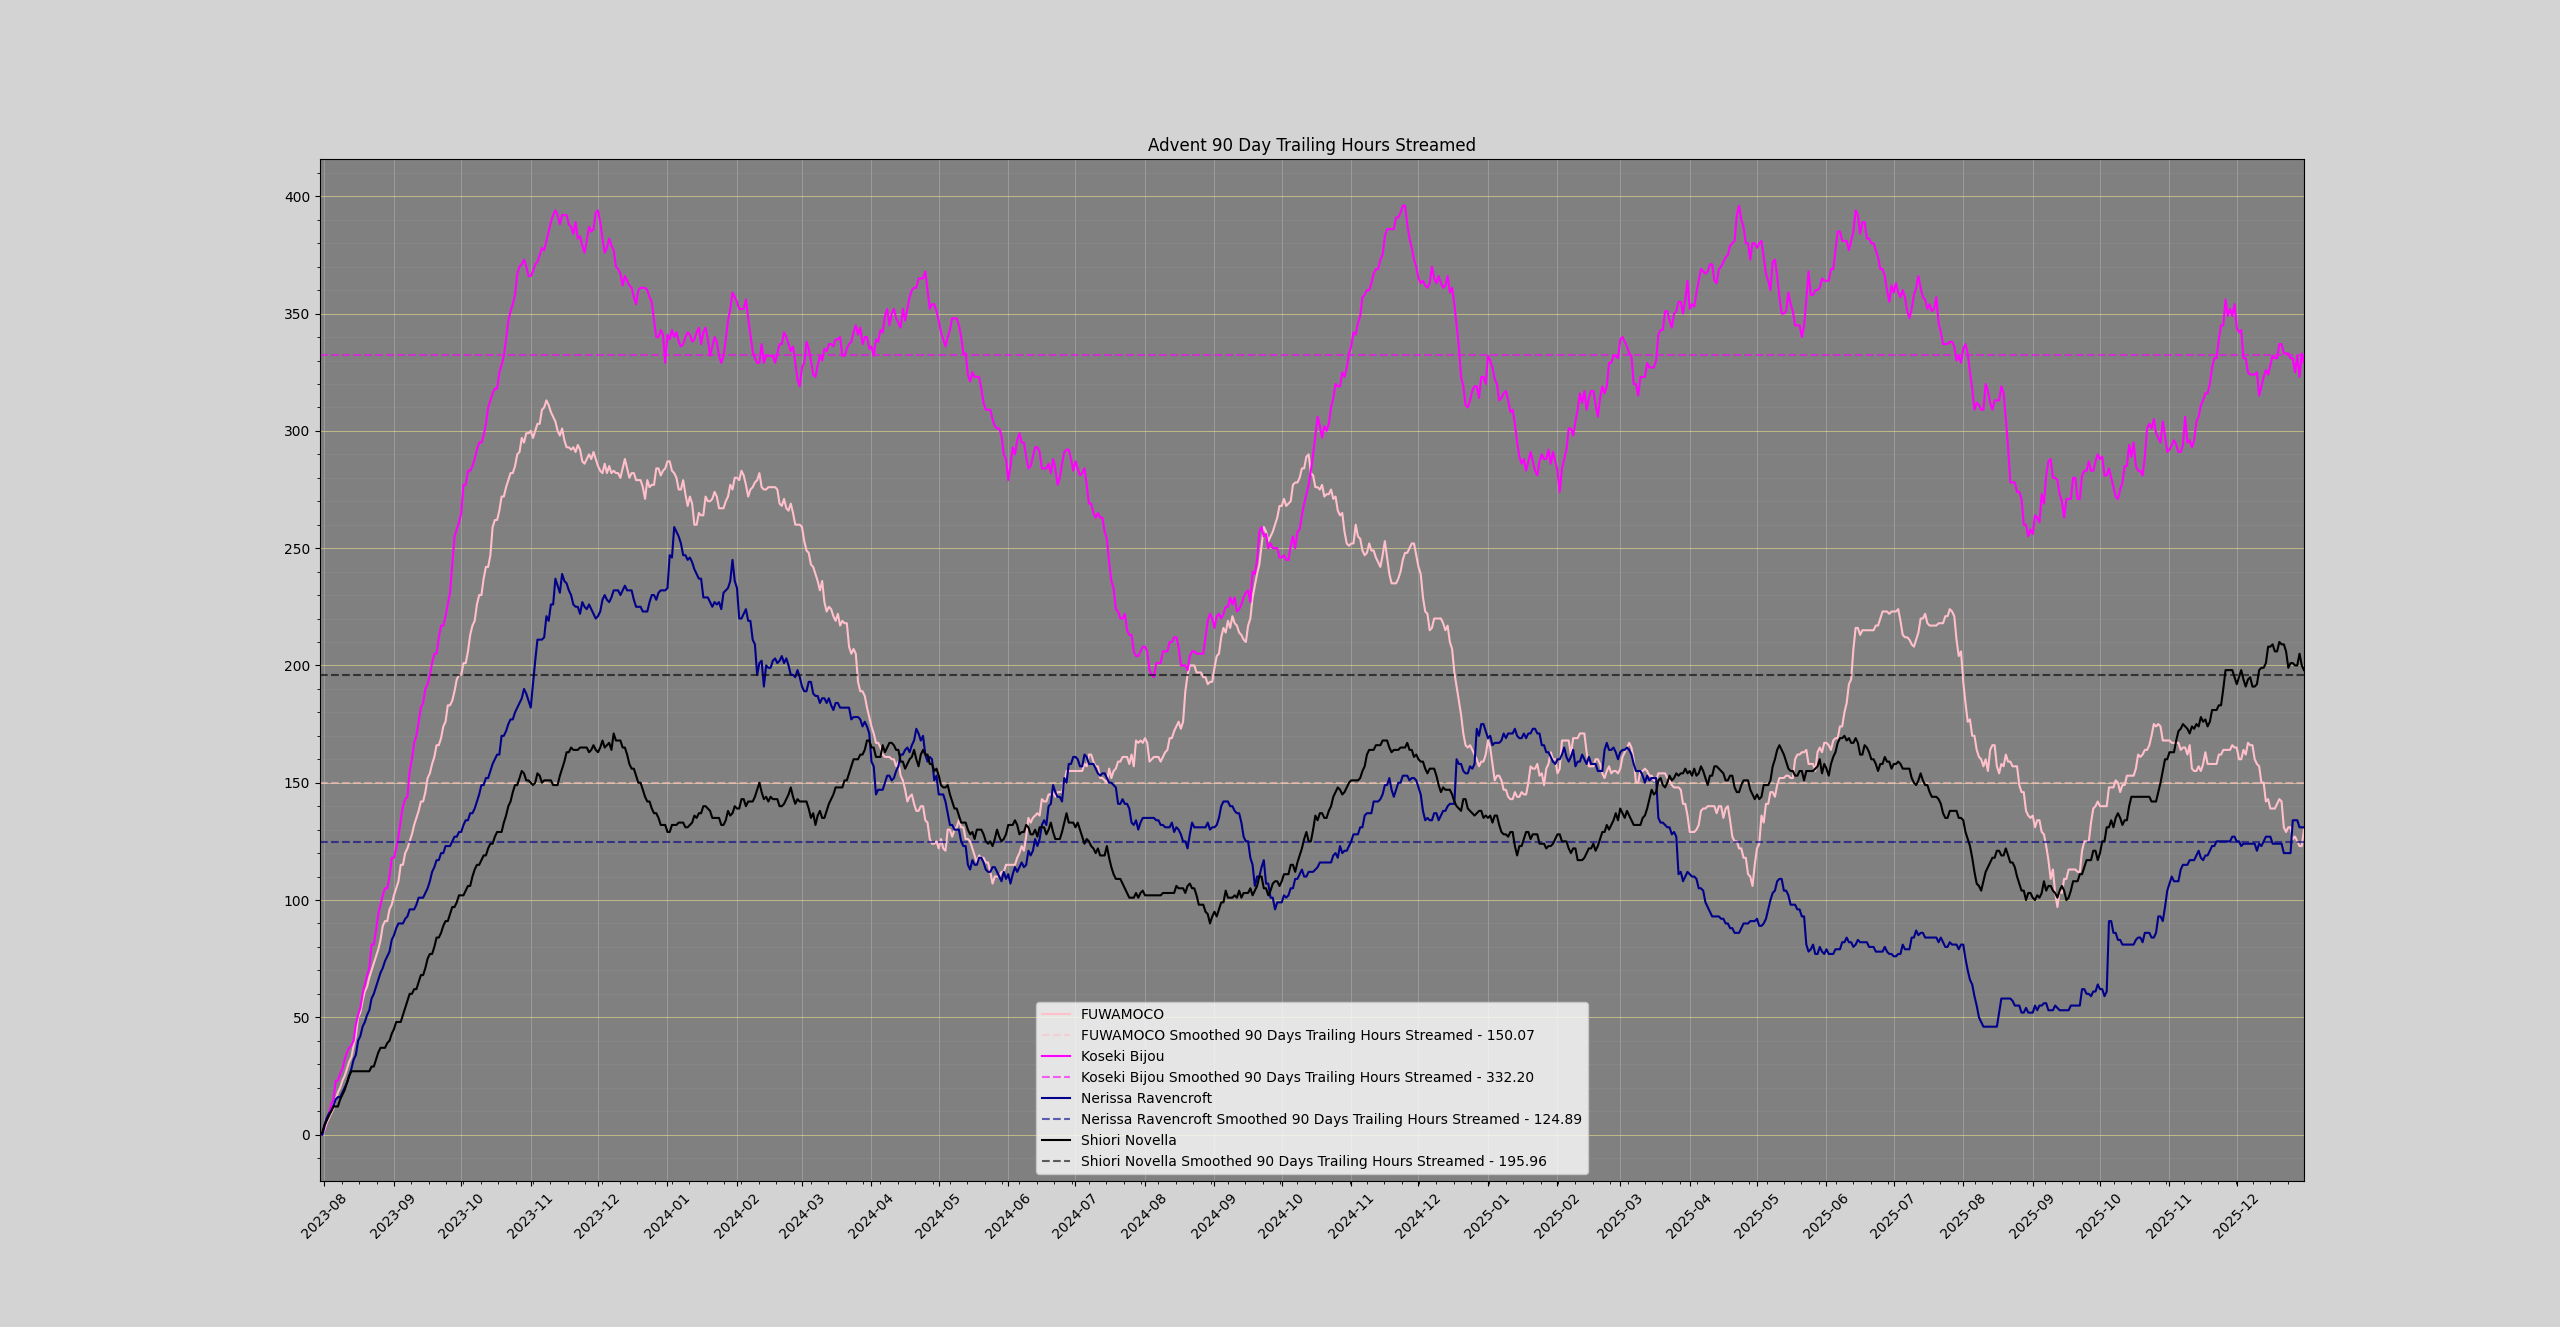The height and width of the screenshot is (1327, 2560).
Task: Click the 2024-01 x-axis tick label
Action: click(666, 1217)
